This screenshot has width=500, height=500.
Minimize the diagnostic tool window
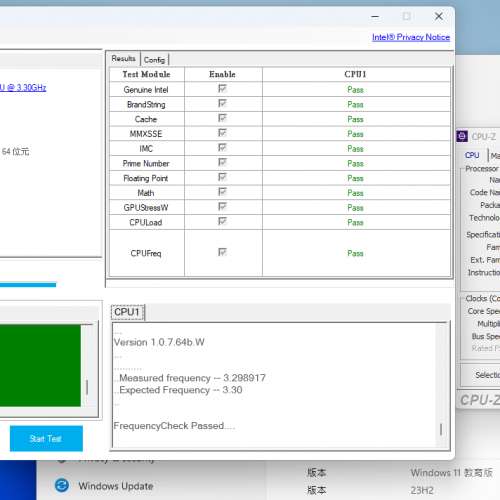point(375,16)
